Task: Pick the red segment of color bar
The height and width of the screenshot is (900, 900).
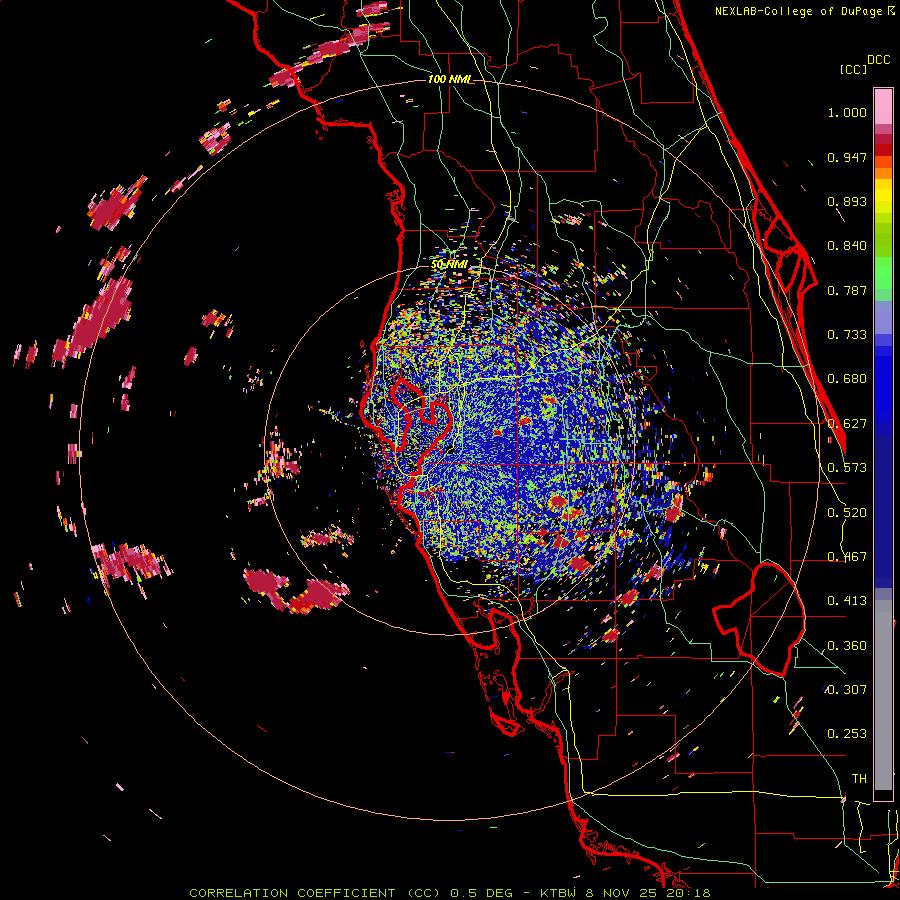Action: 883,150
